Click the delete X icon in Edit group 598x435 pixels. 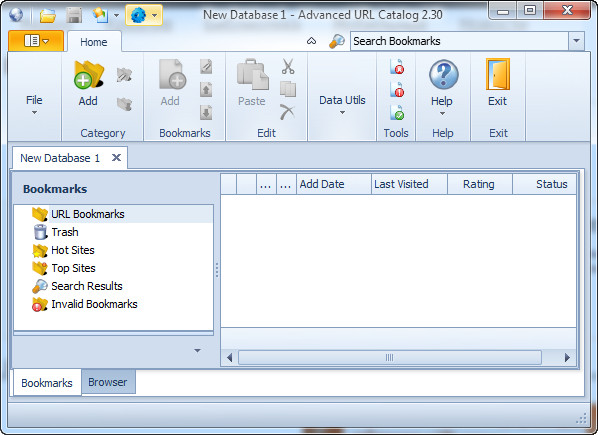pyautogui.click(x=287, y=112)
